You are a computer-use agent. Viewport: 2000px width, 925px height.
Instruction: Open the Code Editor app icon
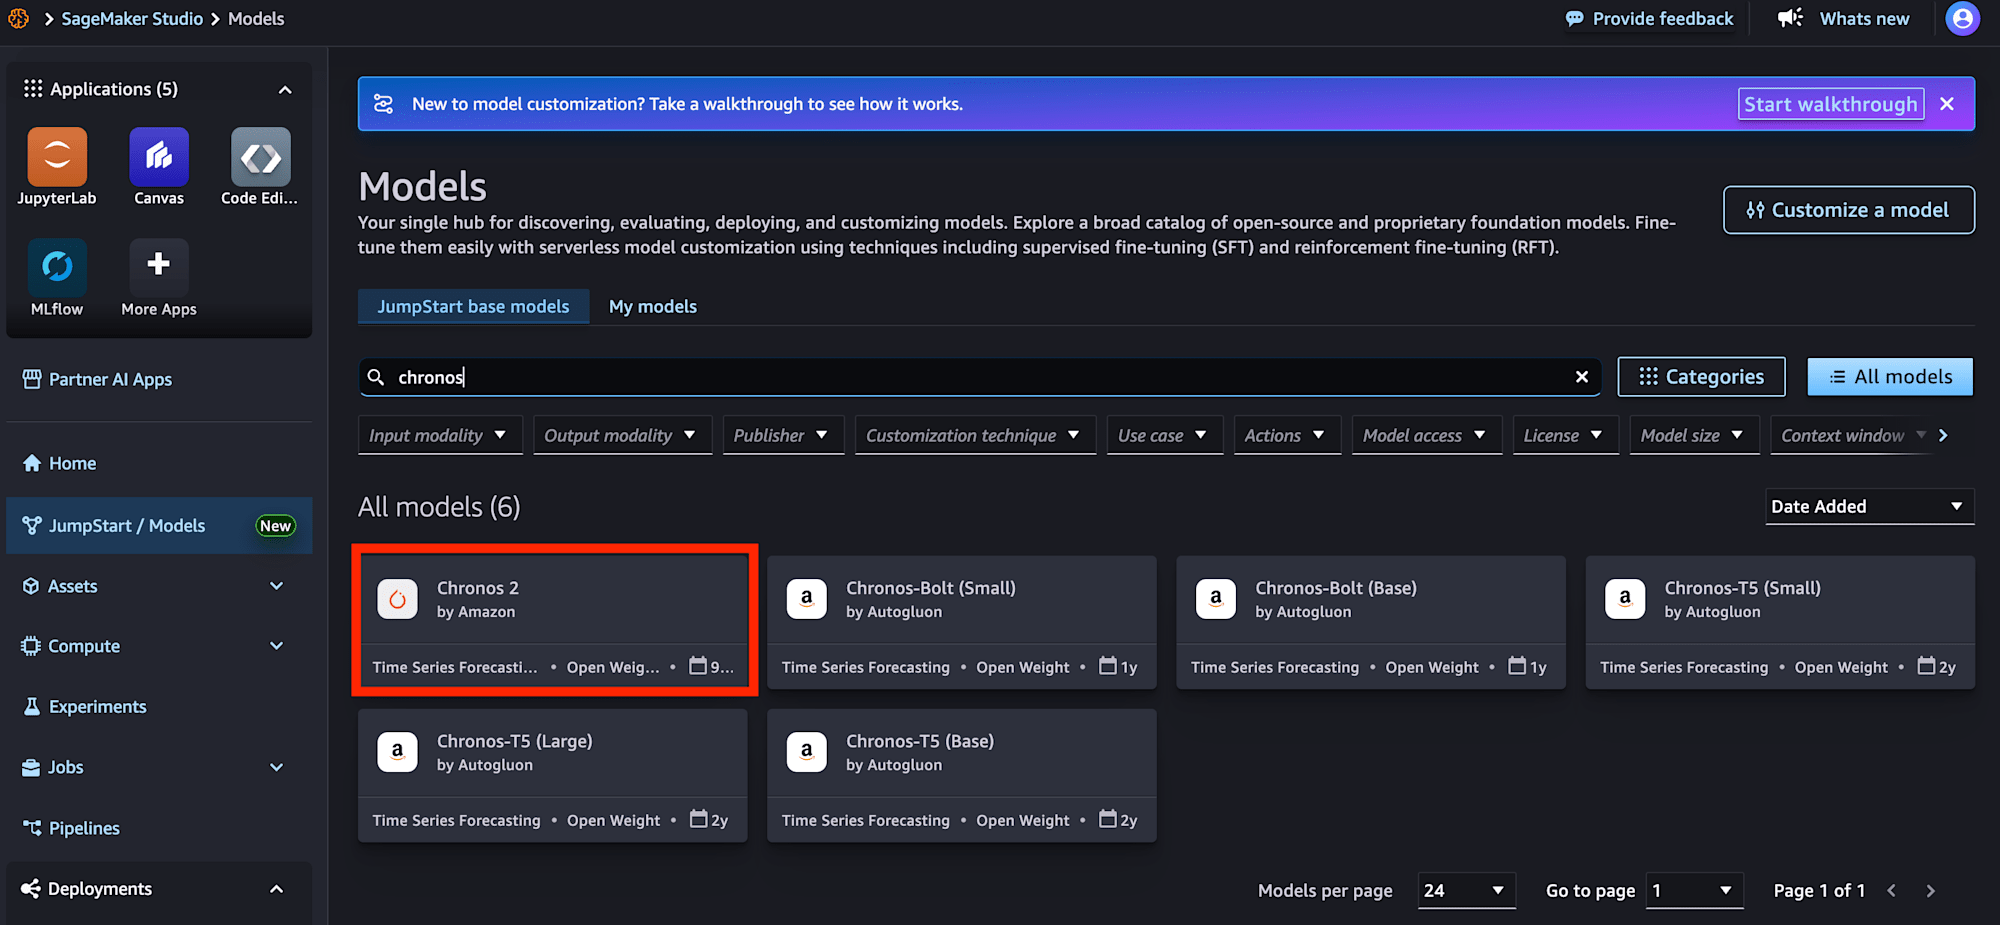pos(261,157)
